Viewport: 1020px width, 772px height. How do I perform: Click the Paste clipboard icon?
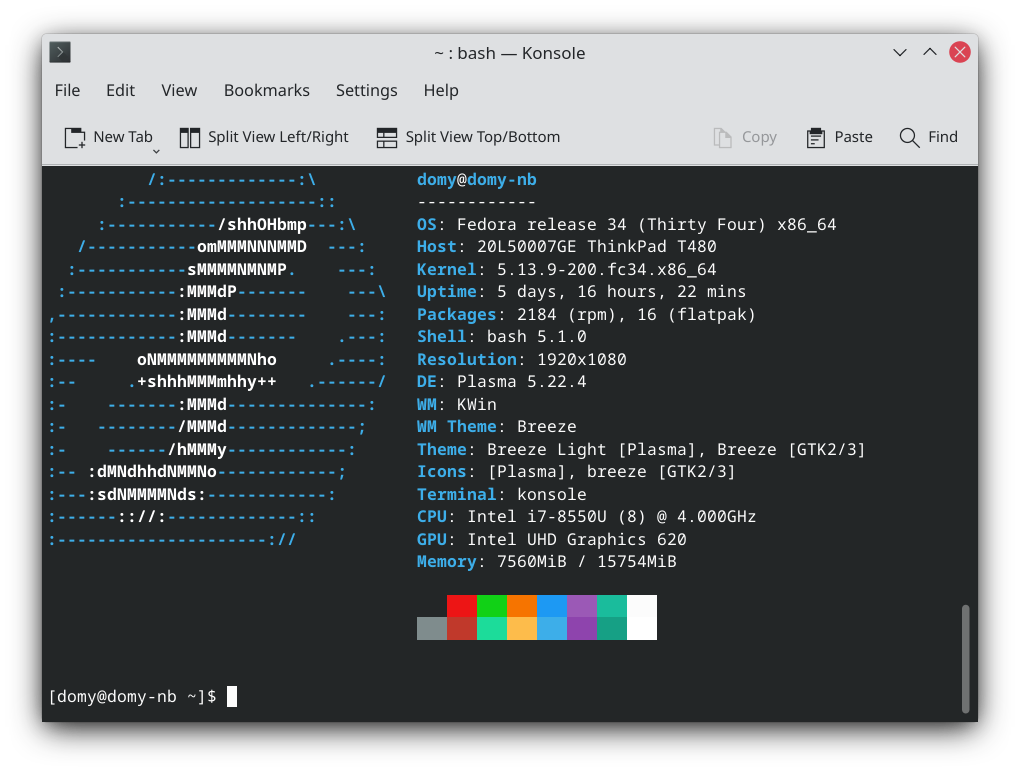click(816, 137)
